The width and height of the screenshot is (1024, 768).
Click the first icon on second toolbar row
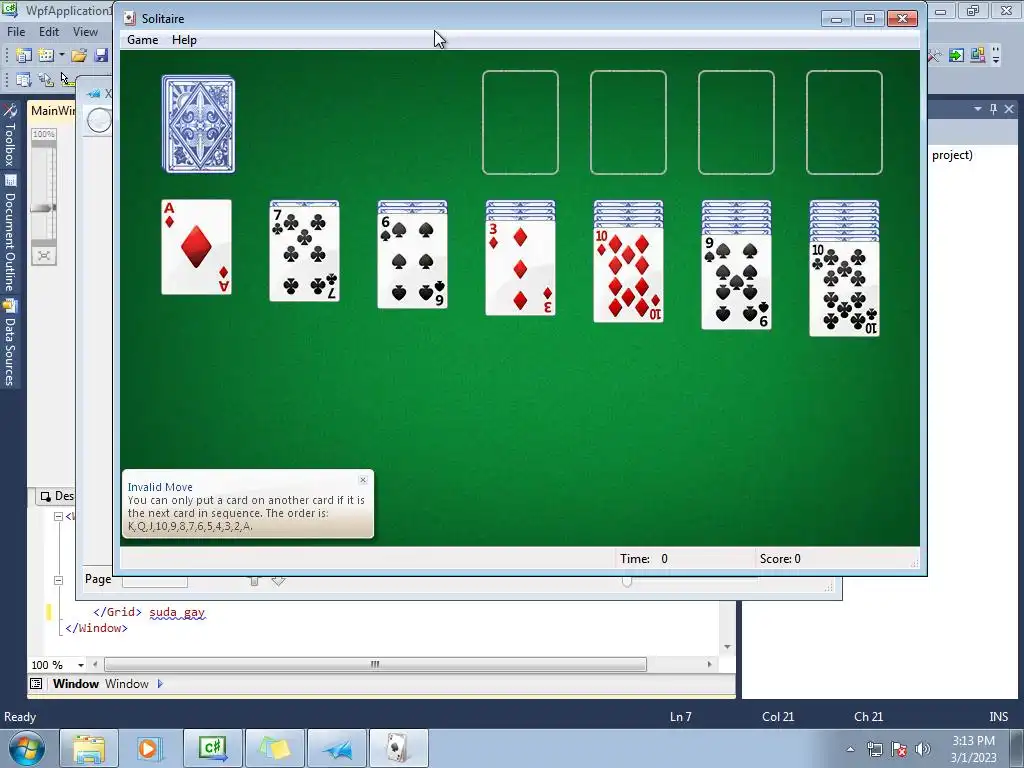coord(24,80)
